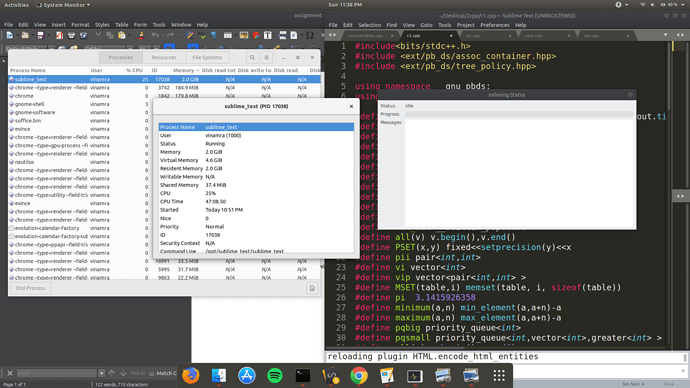Screen dimensions: 690x388
Task: Open the Table menu in LibreOffice
Action: click(121, 25)
